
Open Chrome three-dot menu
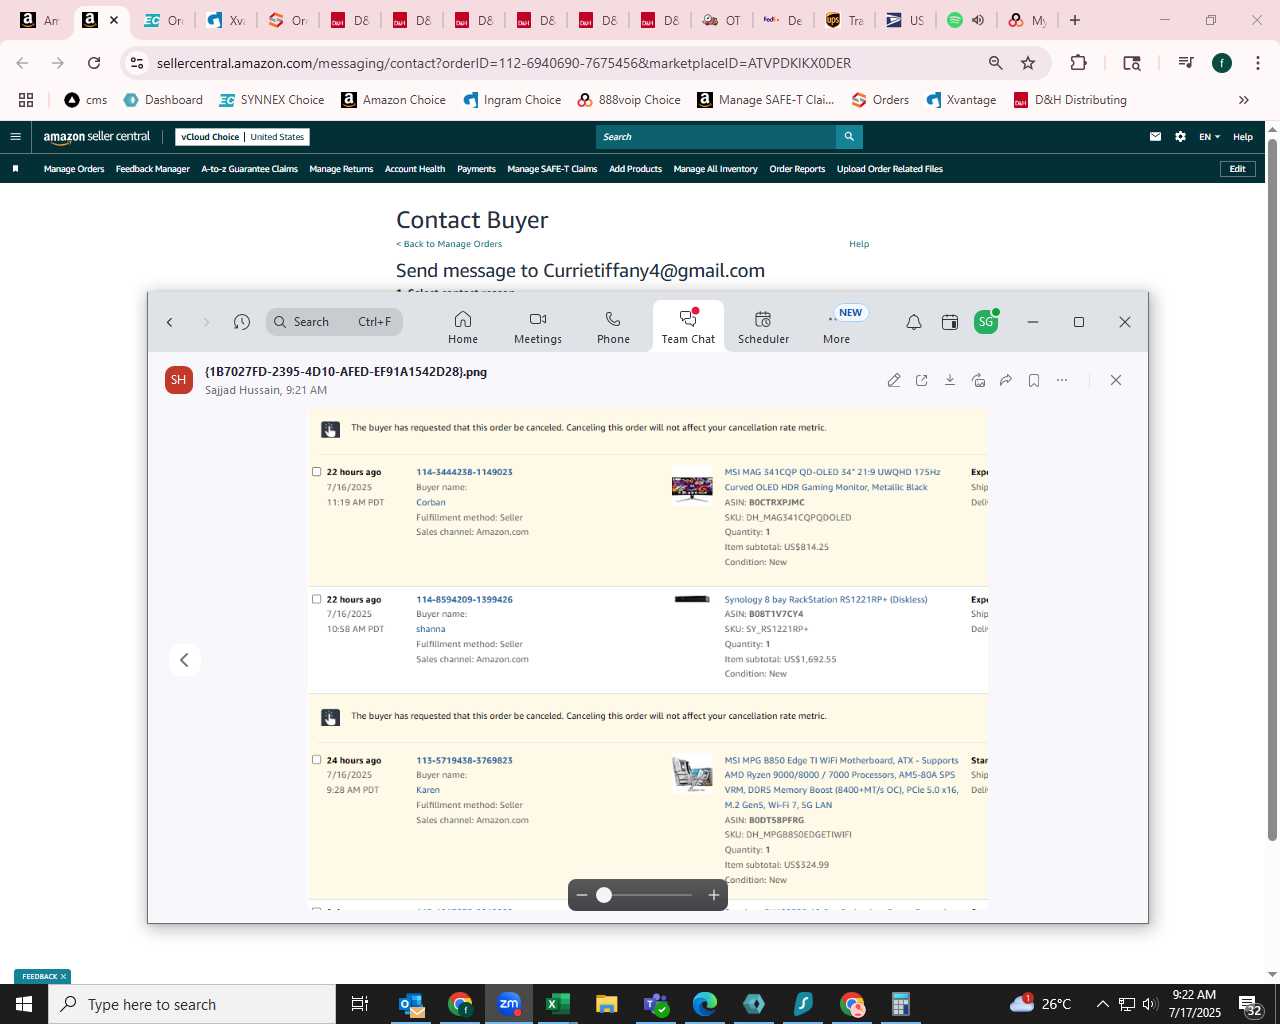1257,63
